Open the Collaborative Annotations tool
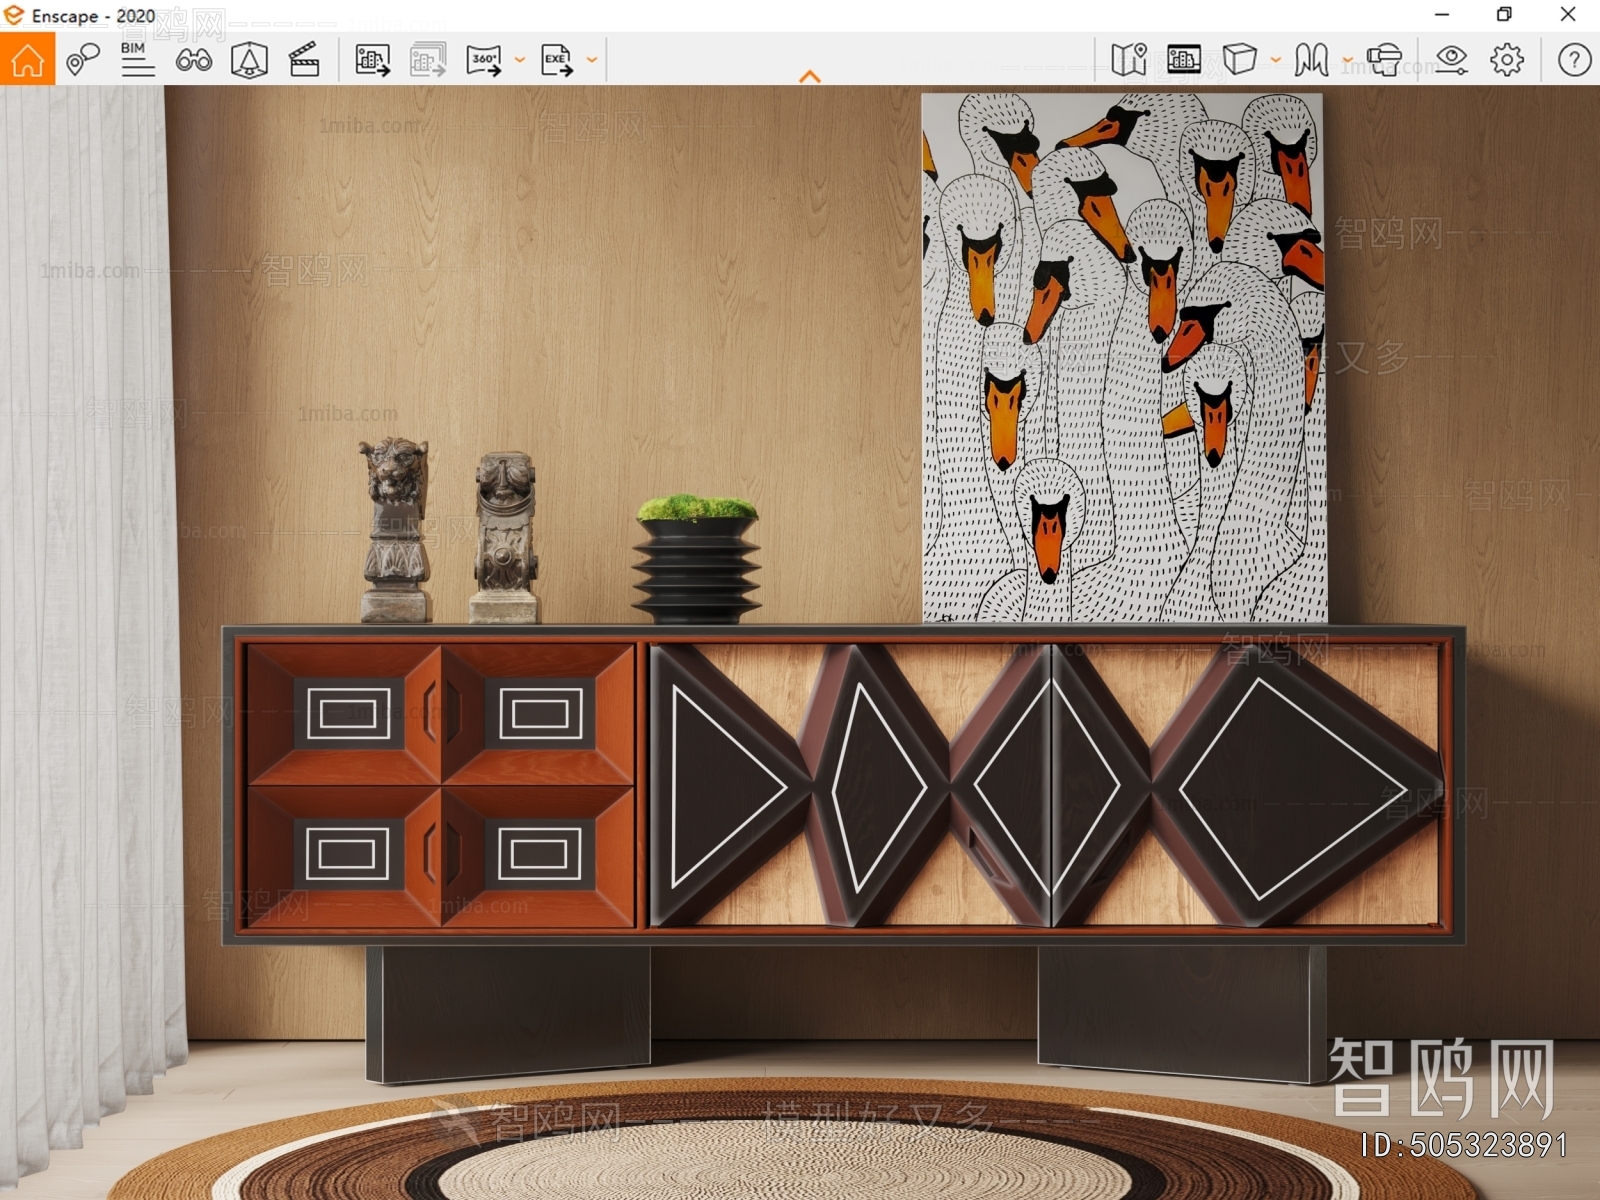This screenshot has width=1600, height=1200. tap(83, 60)
